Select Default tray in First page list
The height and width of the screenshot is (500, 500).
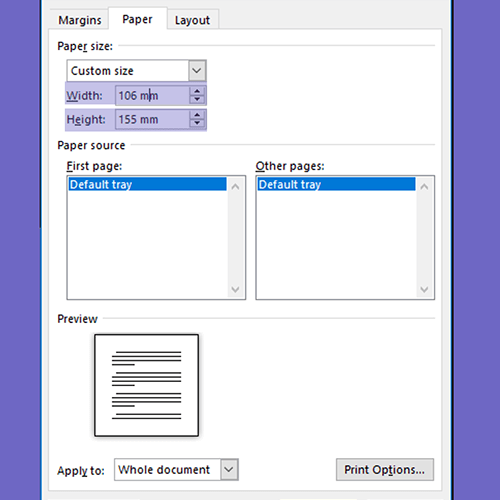147,184
